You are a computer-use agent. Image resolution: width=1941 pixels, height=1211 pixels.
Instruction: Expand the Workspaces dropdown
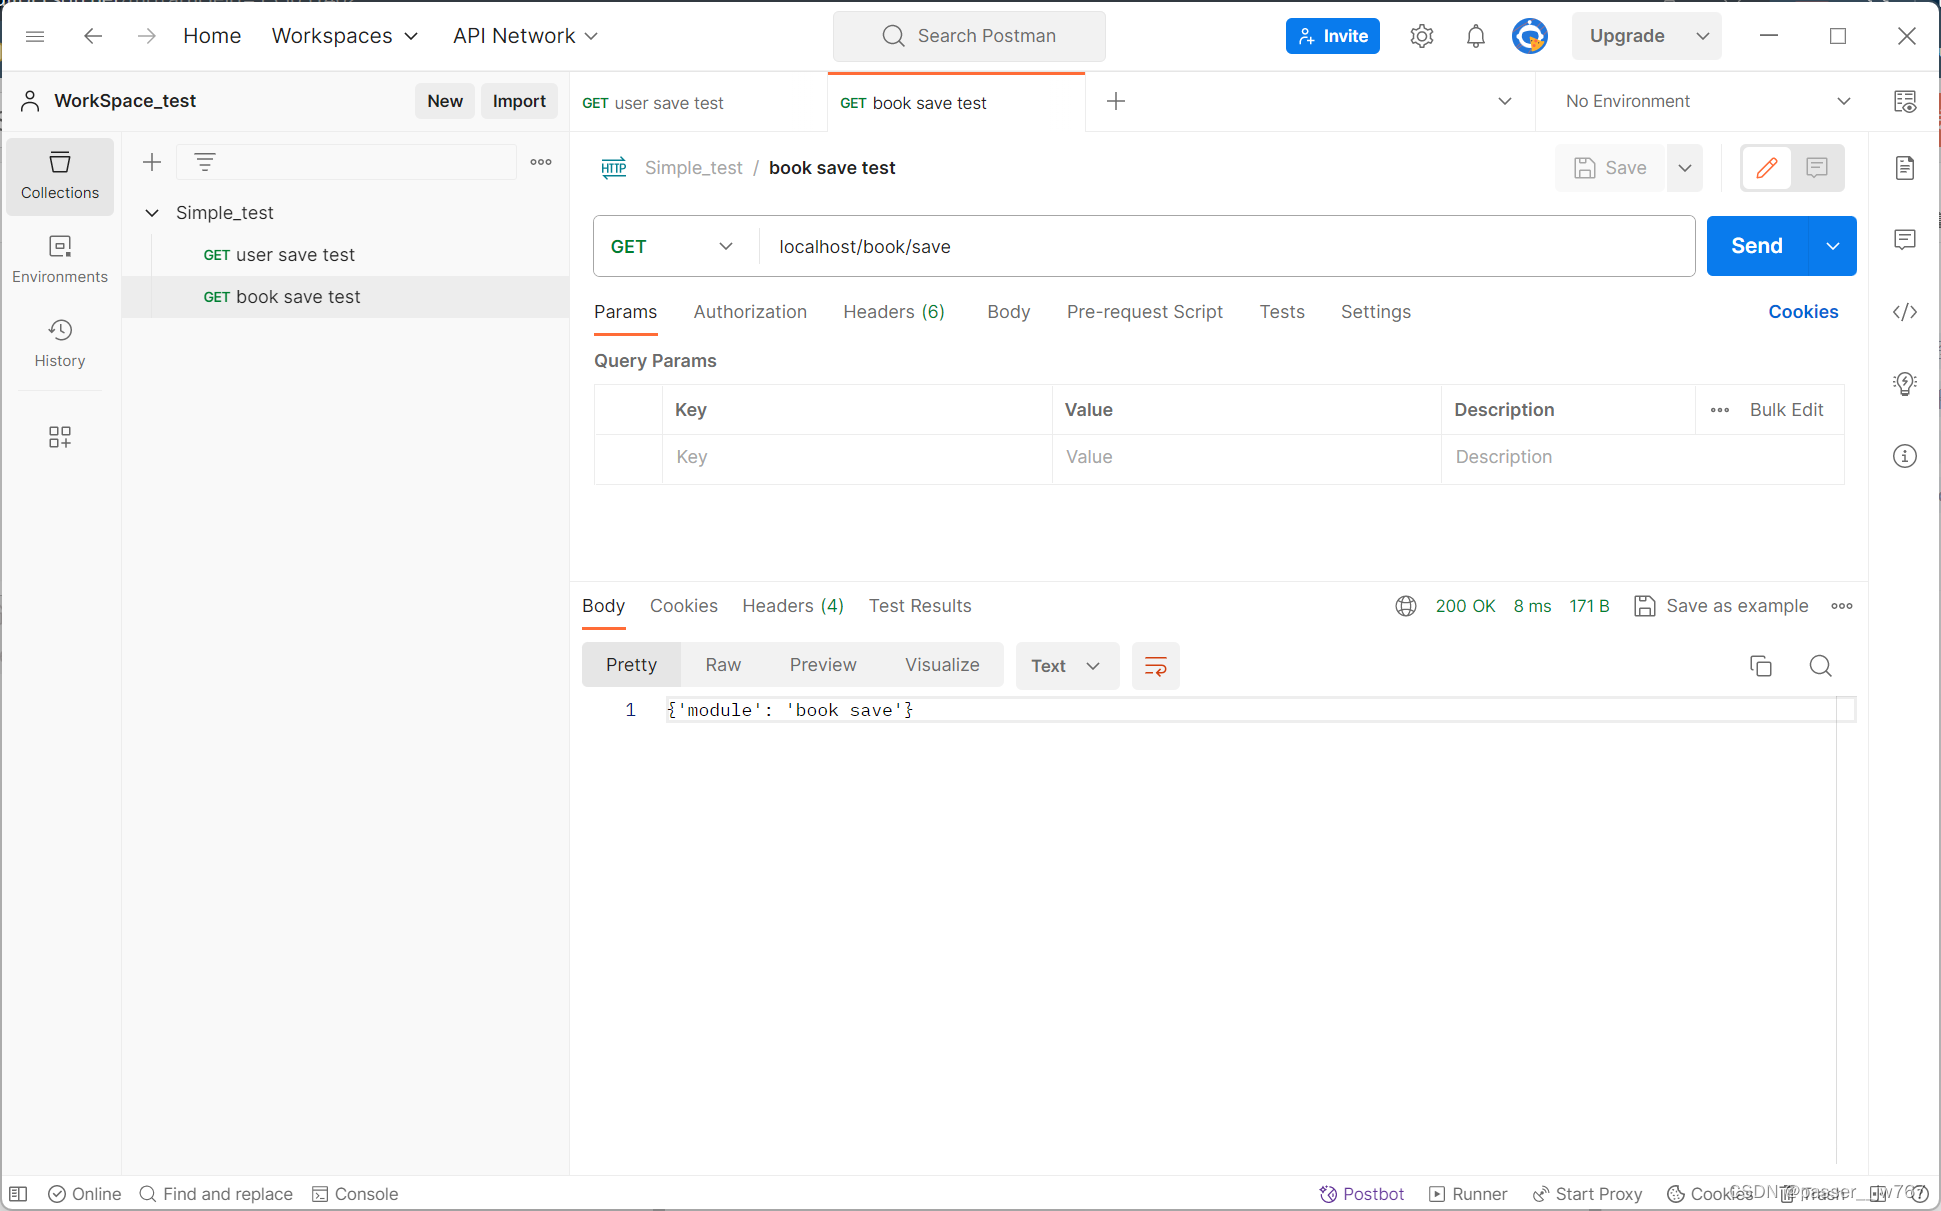tap(345, 36)
